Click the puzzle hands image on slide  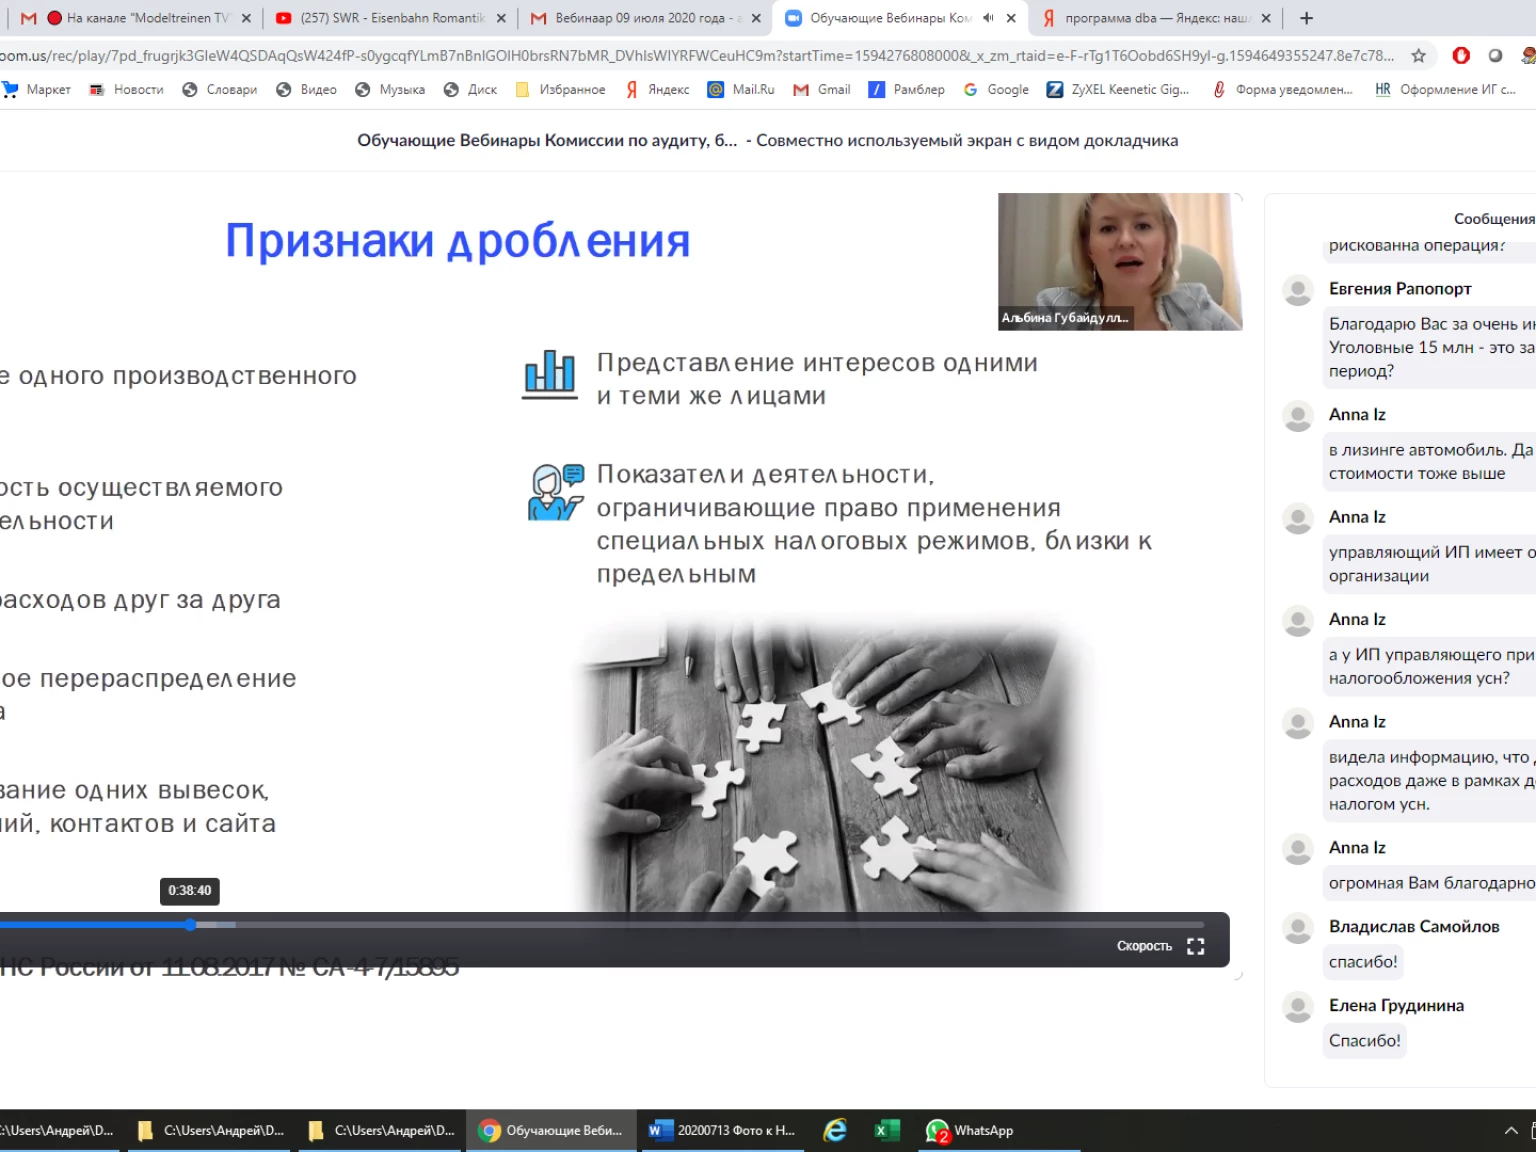[835, 765]
